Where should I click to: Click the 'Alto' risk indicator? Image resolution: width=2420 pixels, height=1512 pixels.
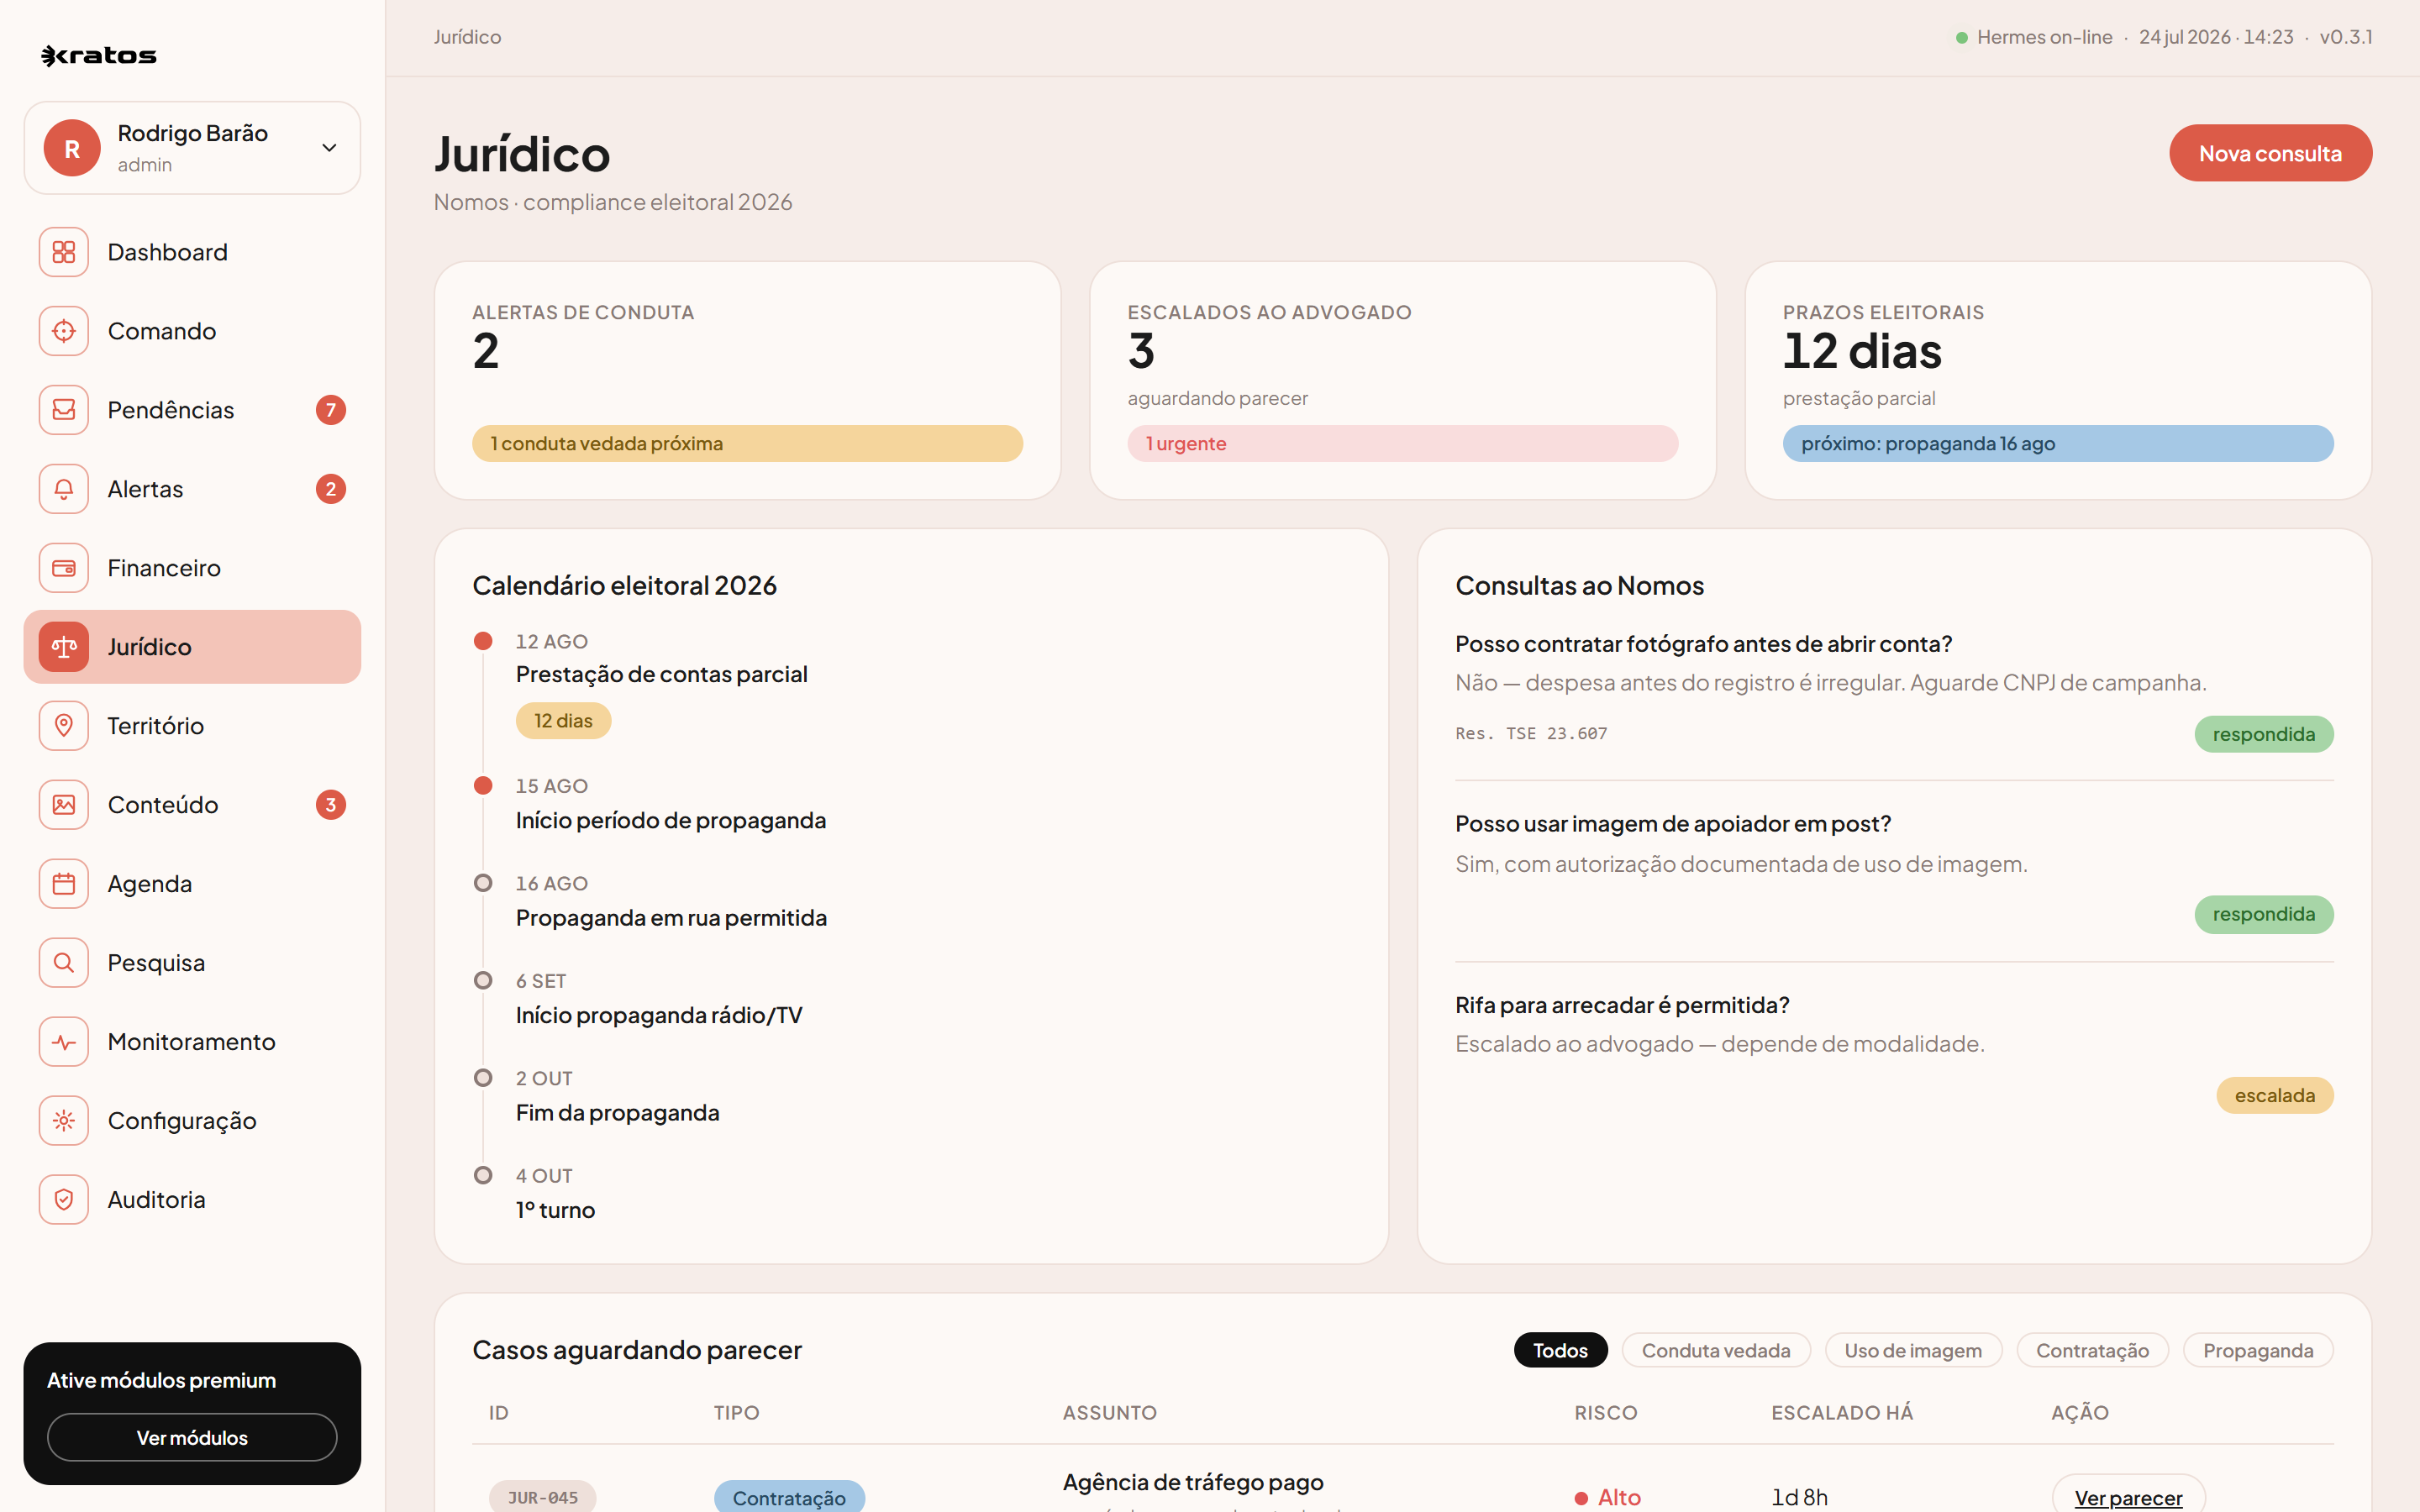(x=1608, y=1497)
